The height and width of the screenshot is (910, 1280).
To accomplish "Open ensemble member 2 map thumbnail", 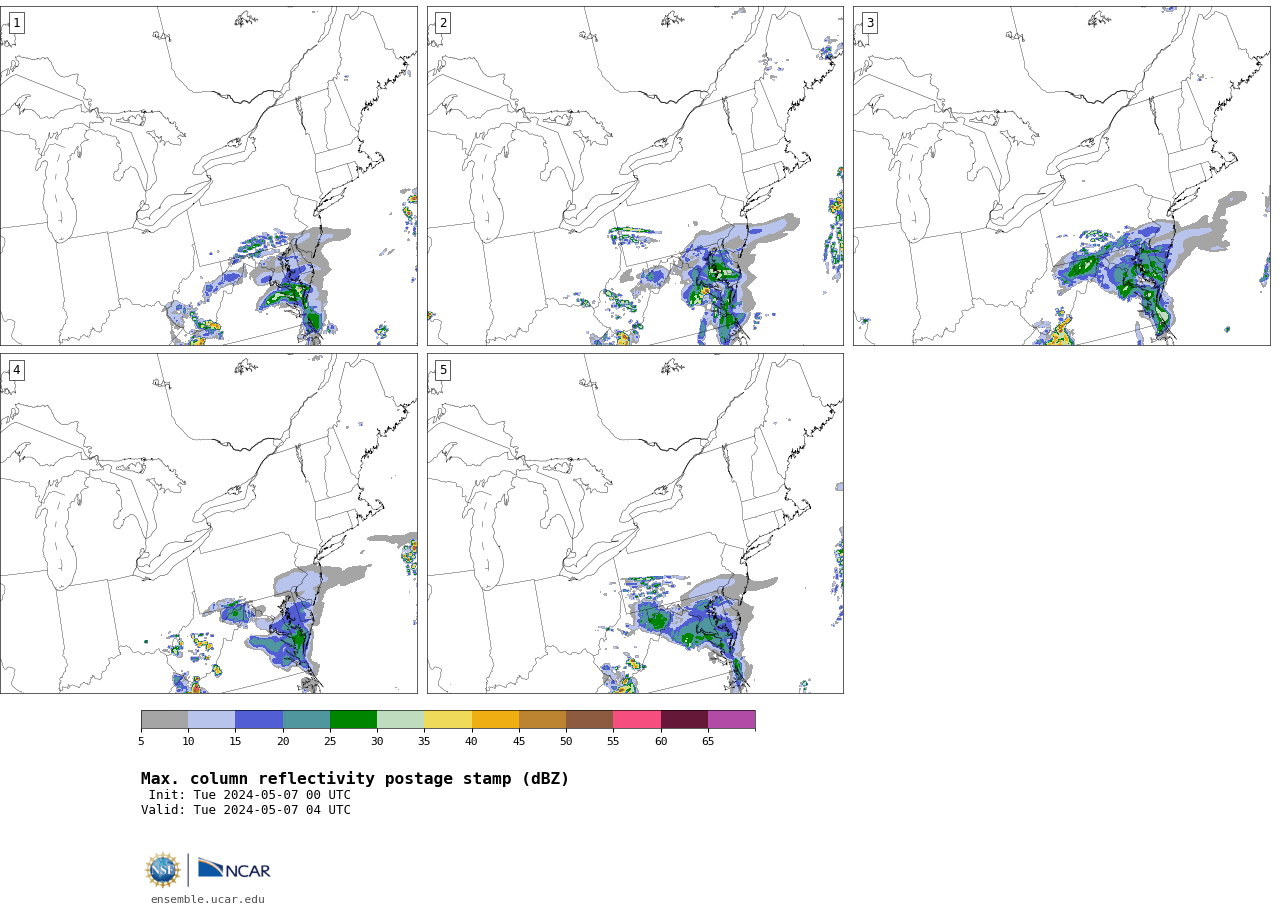I will pos(635,176).
